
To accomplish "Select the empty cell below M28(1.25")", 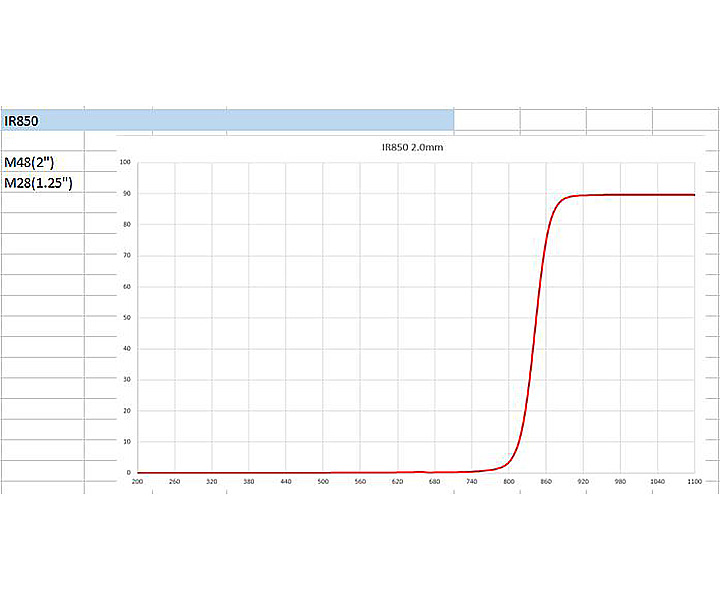I will click(x=41, y=203).
